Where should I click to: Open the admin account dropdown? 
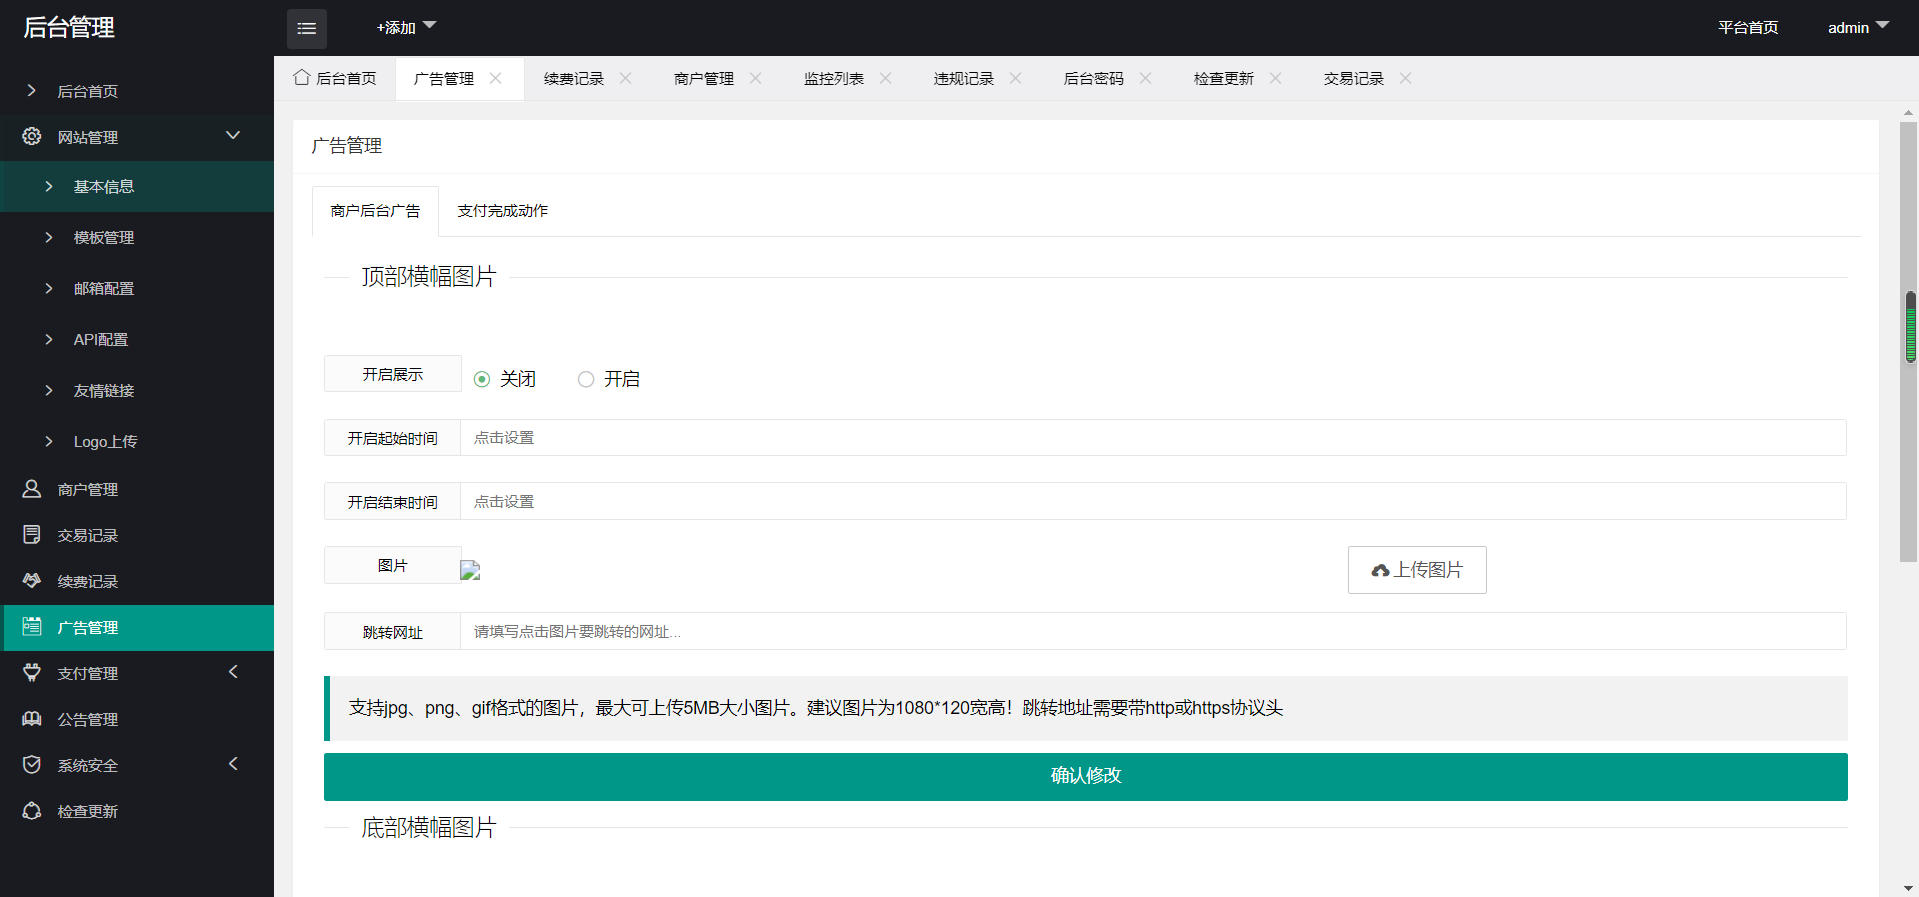click(1857, 28)
